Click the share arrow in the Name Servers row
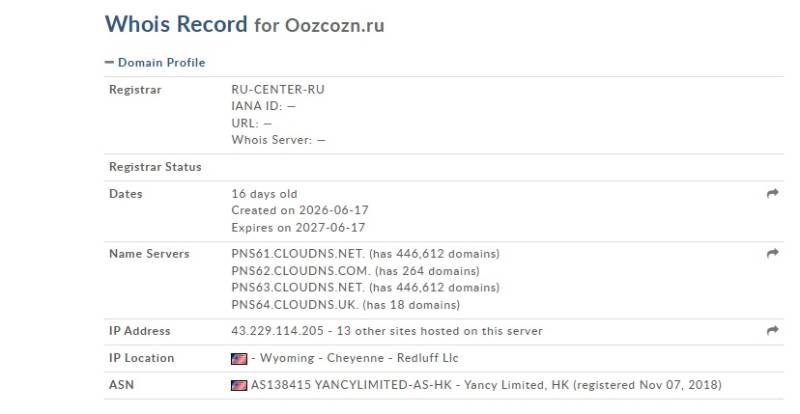Image resolution: width=800 pixels, height=414 pixels. point(772,253)
